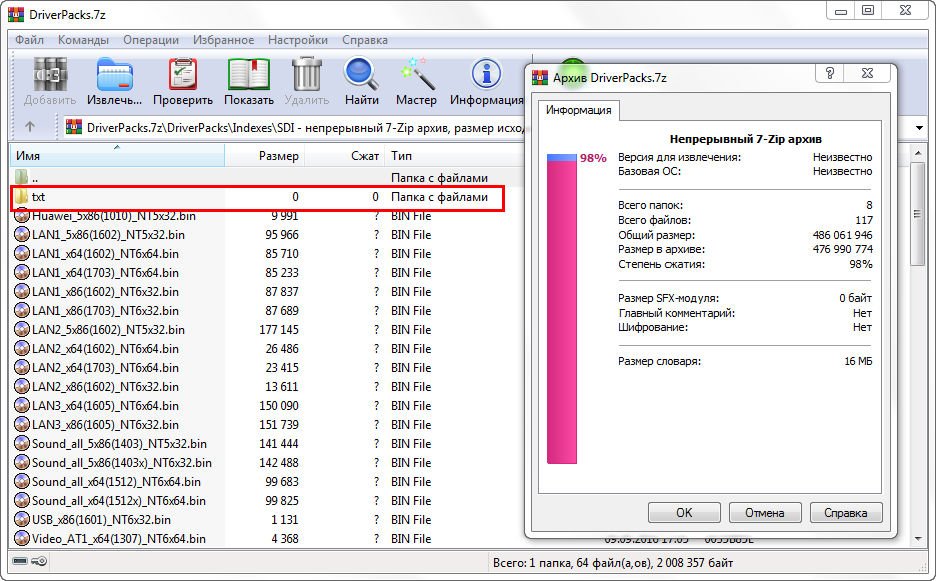Click the file list vertical scrollbar thumb
The height and width of the screenshot is (581, 936).
click(917, 214)
